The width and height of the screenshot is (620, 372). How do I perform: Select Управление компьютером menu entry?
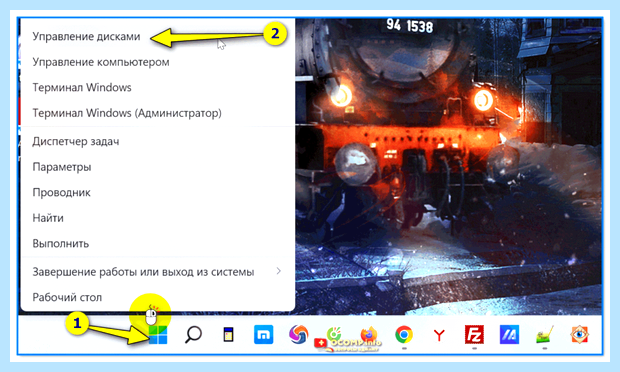[101, 62]
